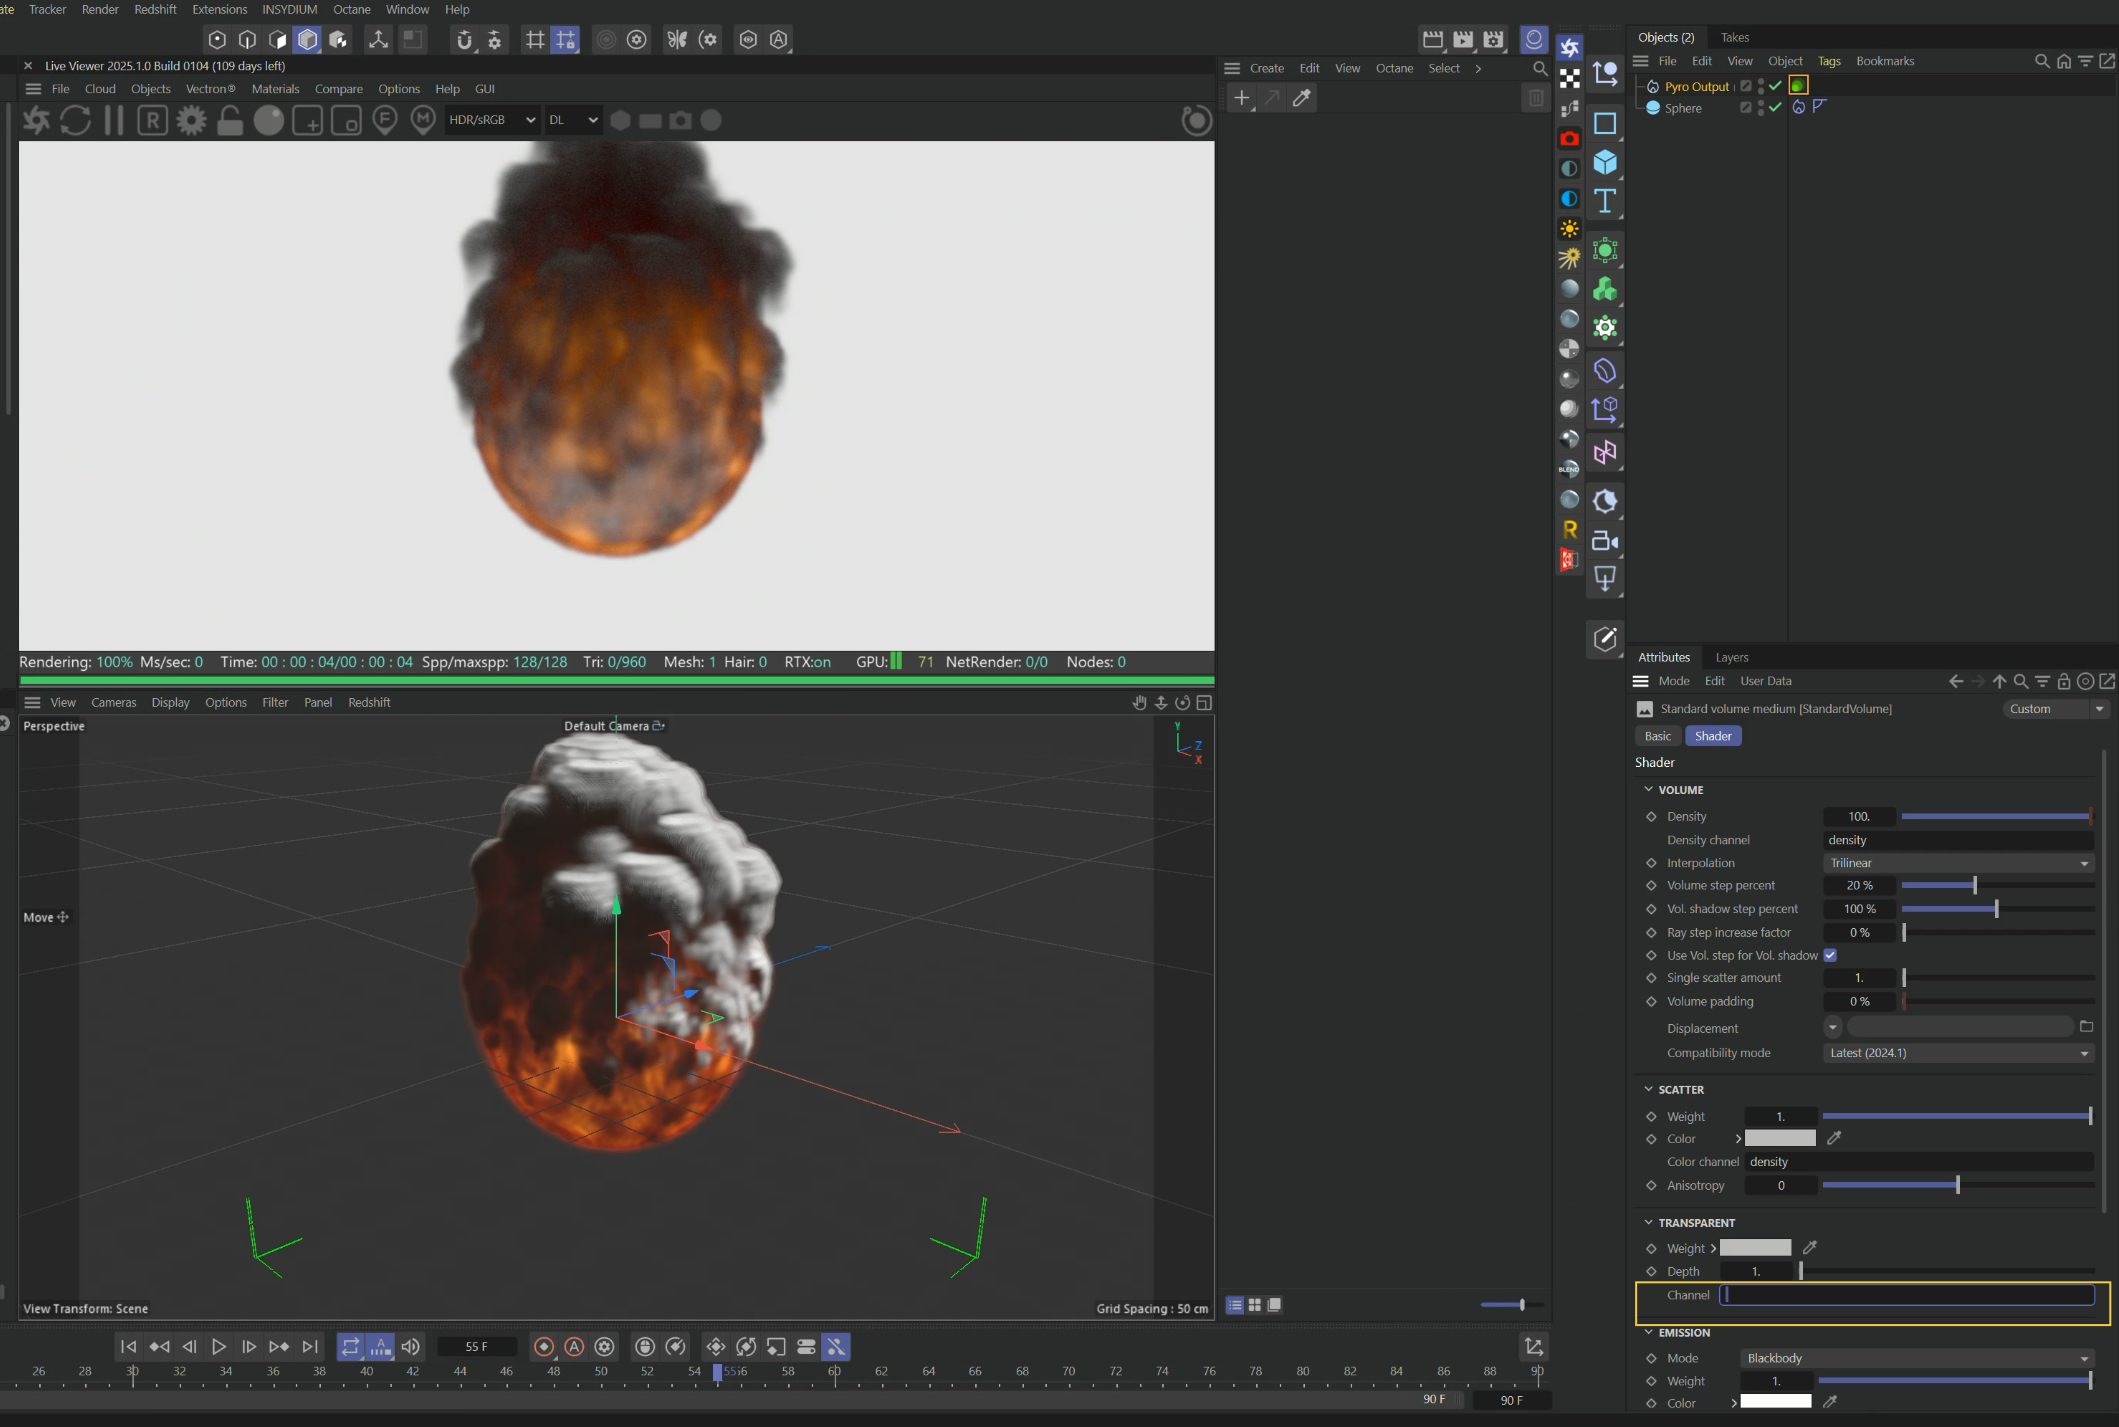Toggle the render lock icon in Live Viewer

point(230,120)
